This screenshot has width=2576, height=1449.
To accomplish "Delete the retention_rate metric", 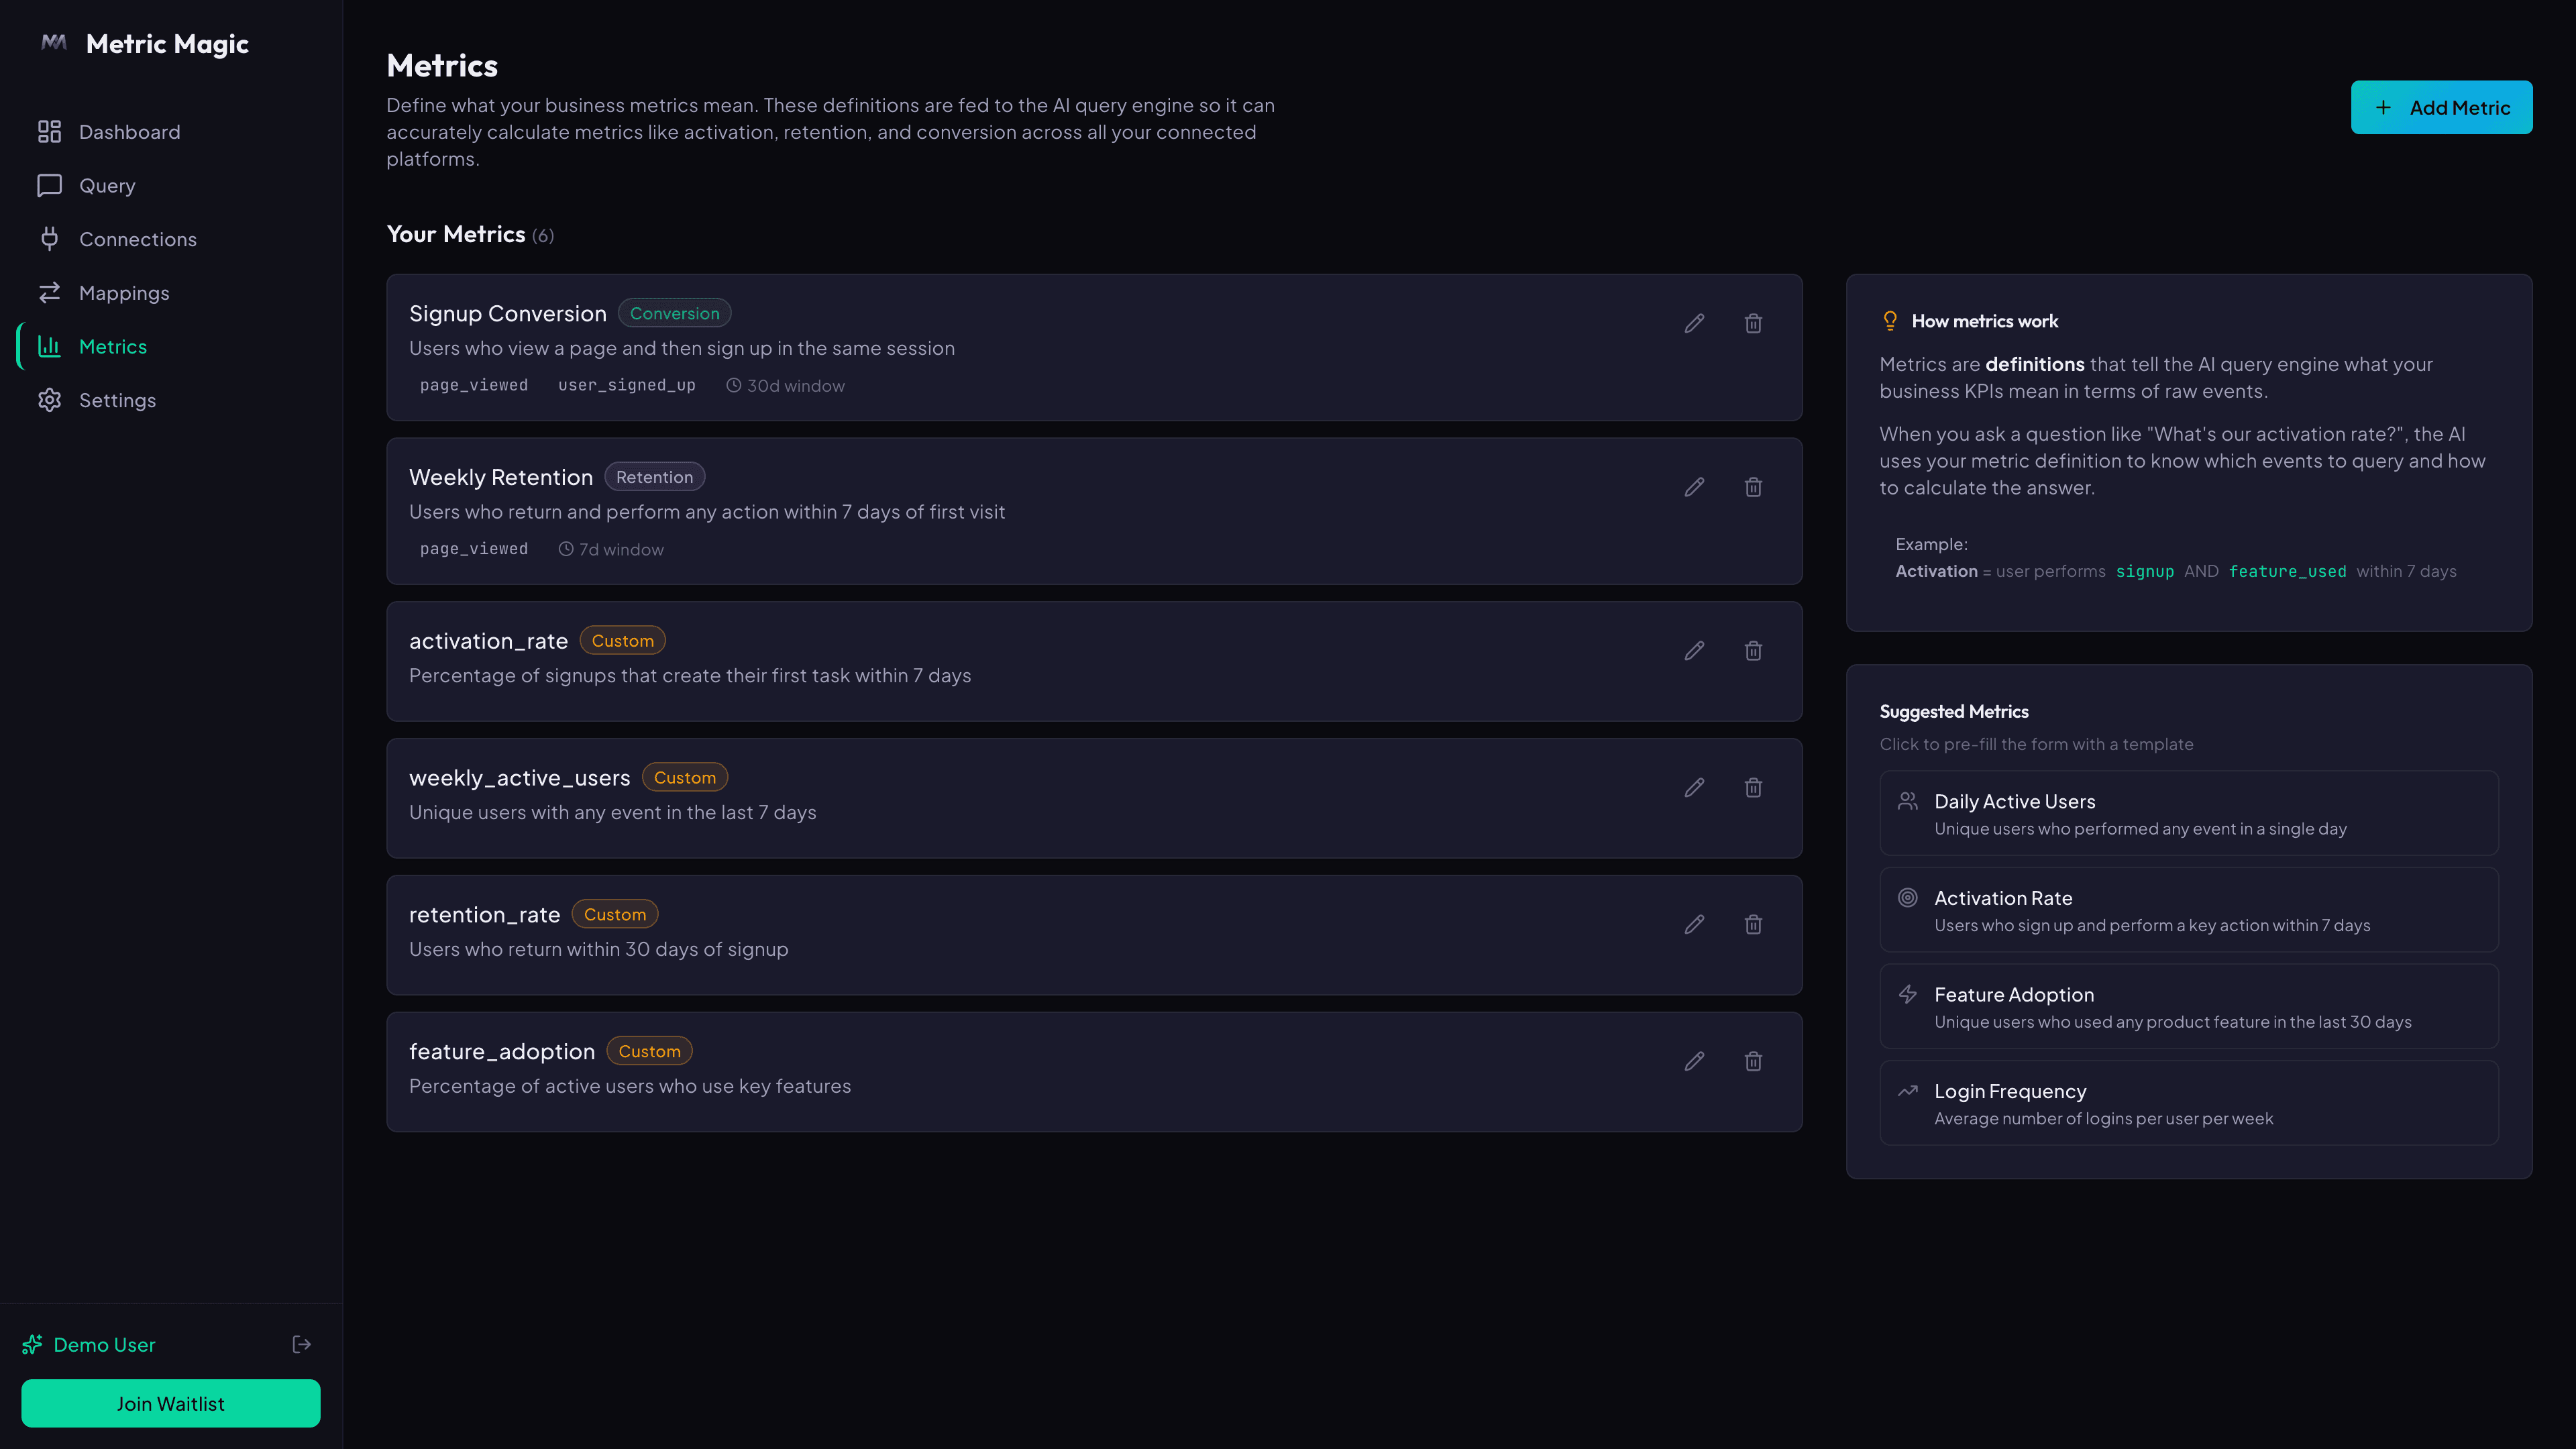I will [x=1753, y=925].
